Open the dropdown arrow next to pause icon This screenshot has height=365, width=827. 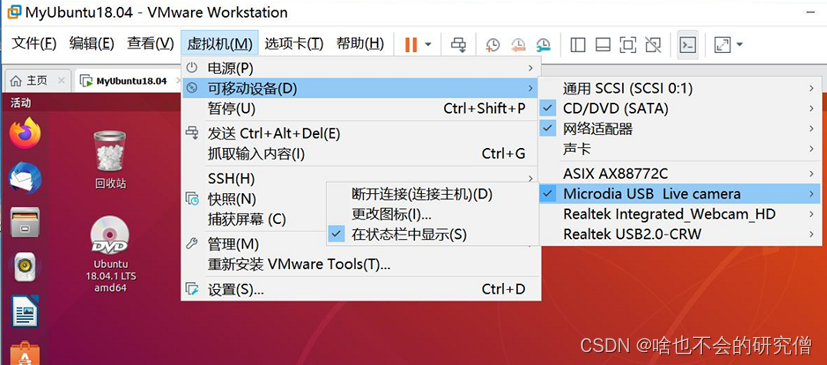428,45
